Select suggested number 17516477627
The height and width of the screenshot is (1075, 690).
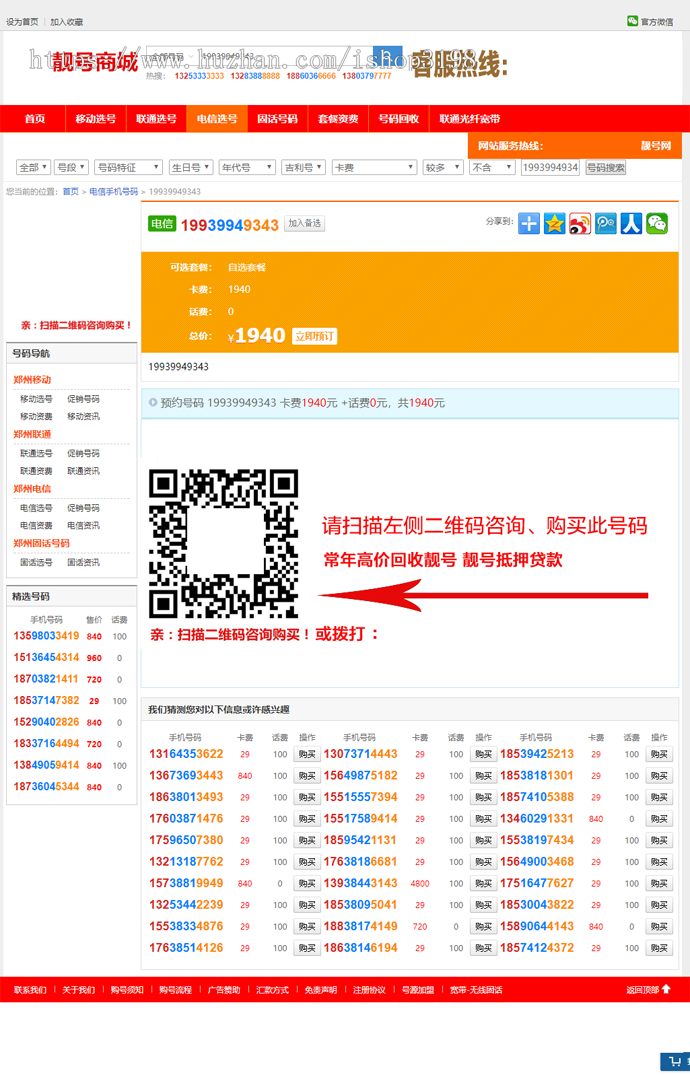click(537, 883)
